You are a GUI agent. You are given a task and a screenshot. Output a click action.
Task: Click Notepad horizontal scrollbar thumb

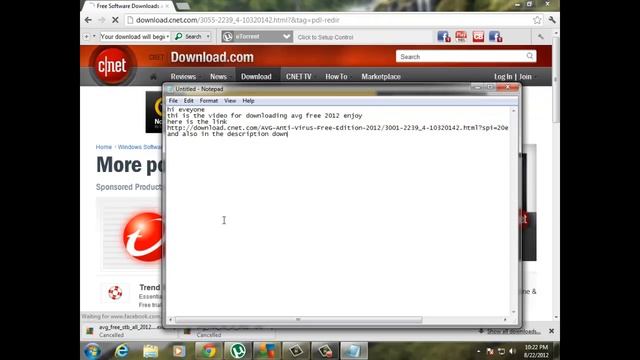(x=298, y=320)
